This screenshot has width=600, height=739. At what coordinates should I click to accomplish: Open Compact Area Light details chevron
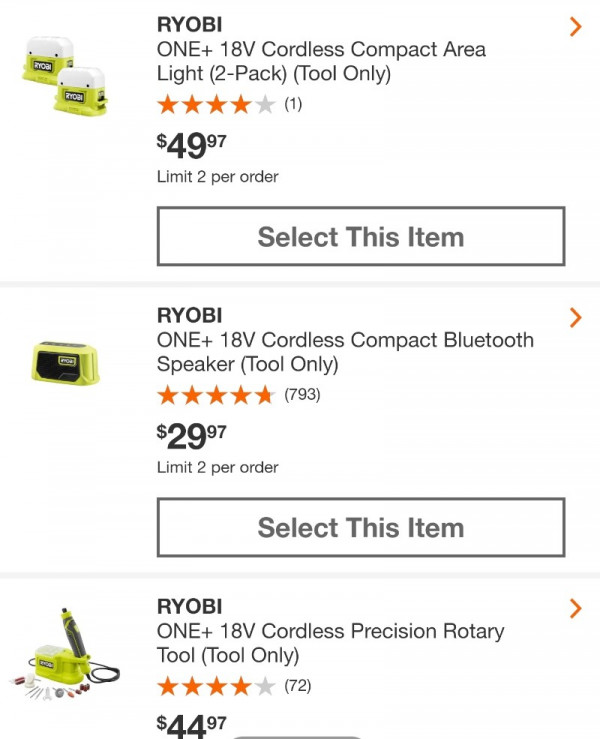575,27
